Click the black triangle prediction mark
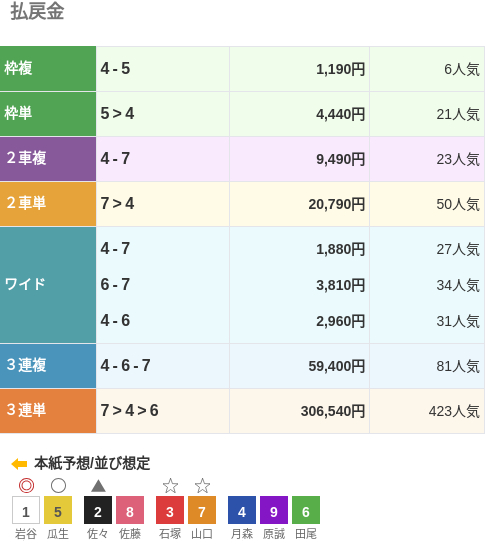Screen dimensions: 485x558 pos(98,486)
